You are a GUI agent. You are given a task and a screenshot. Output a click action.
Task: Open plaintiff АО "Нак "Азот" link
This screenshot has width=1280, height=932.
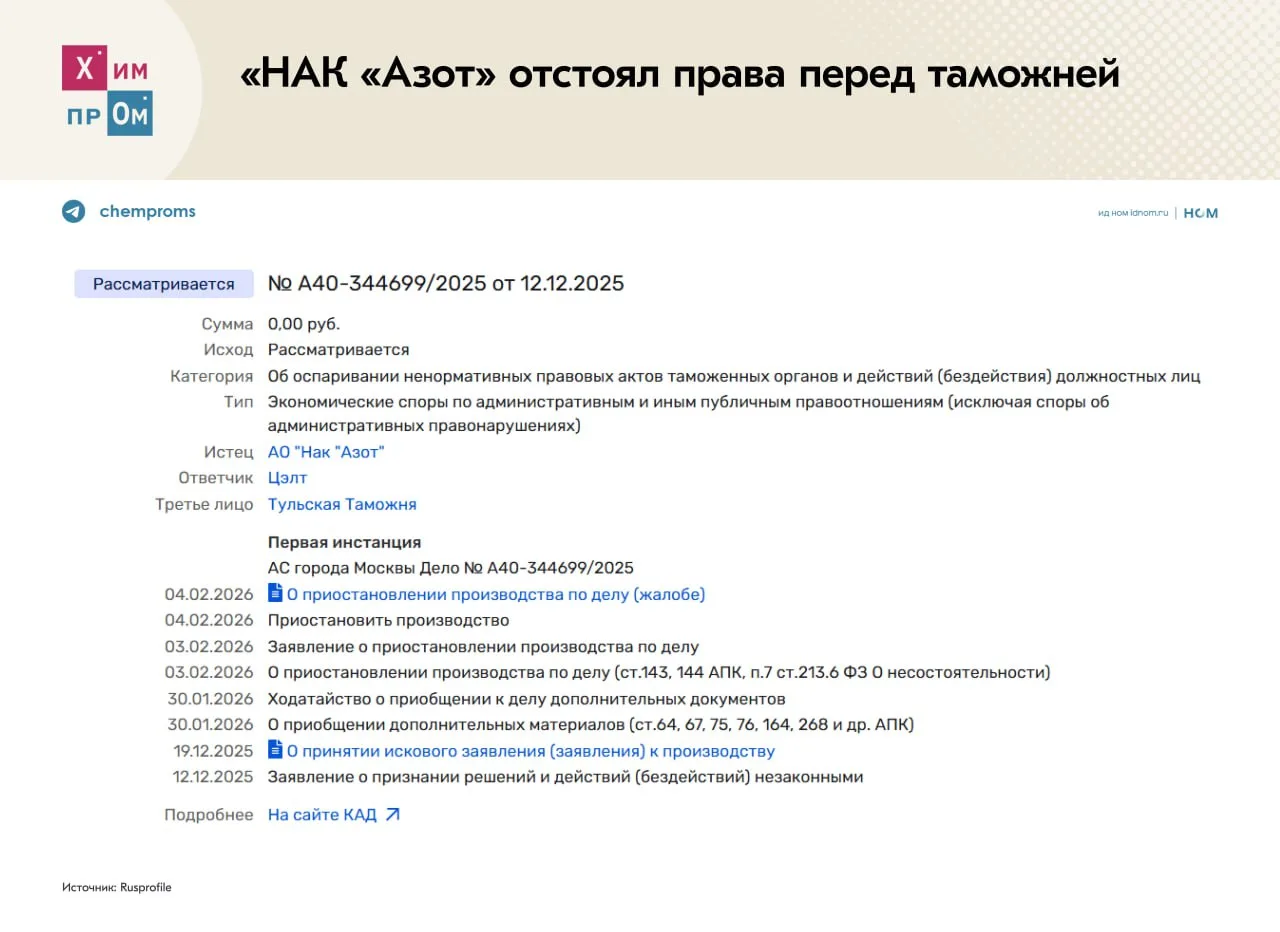326,452
